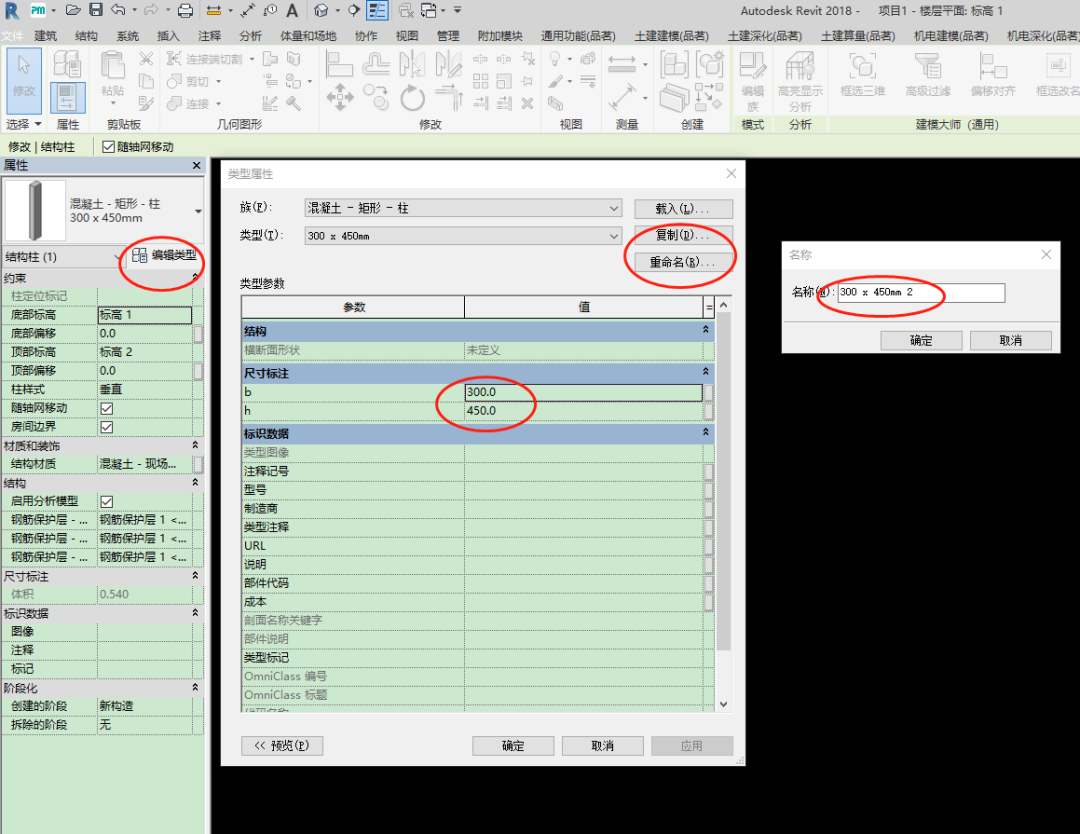Select the 编辑族 tool on the ribbon
The height and width of the screenshot is (834, 1080).
(752, 75)
